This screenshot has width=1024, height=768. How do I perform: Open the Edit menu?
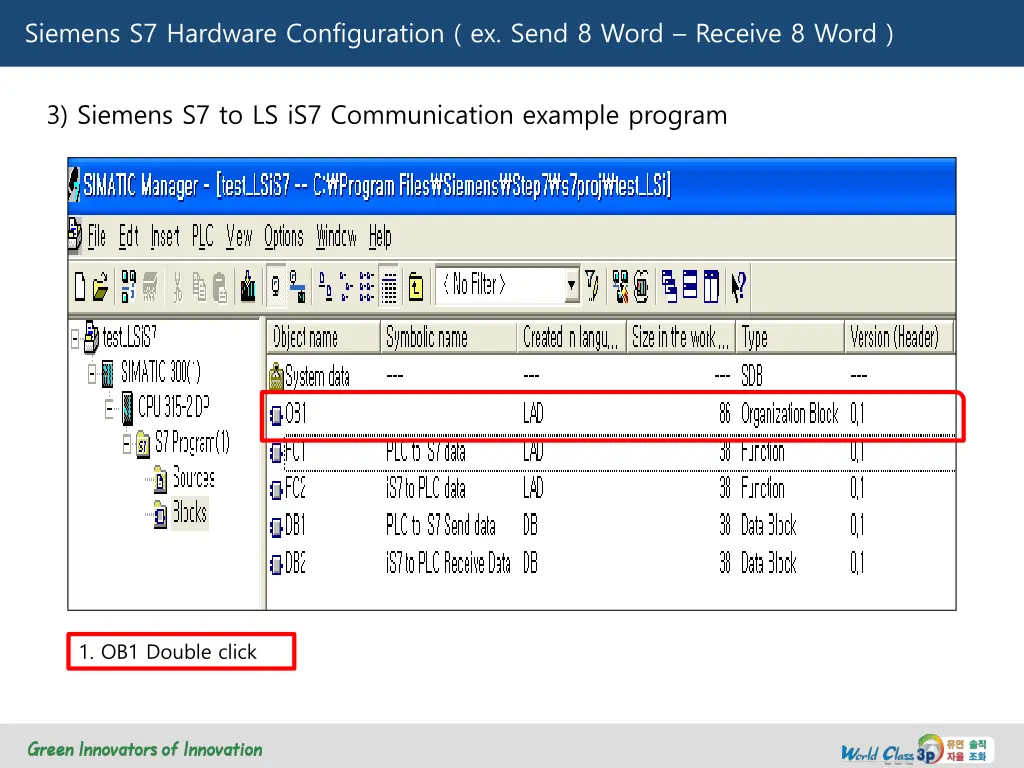point(129,236)
